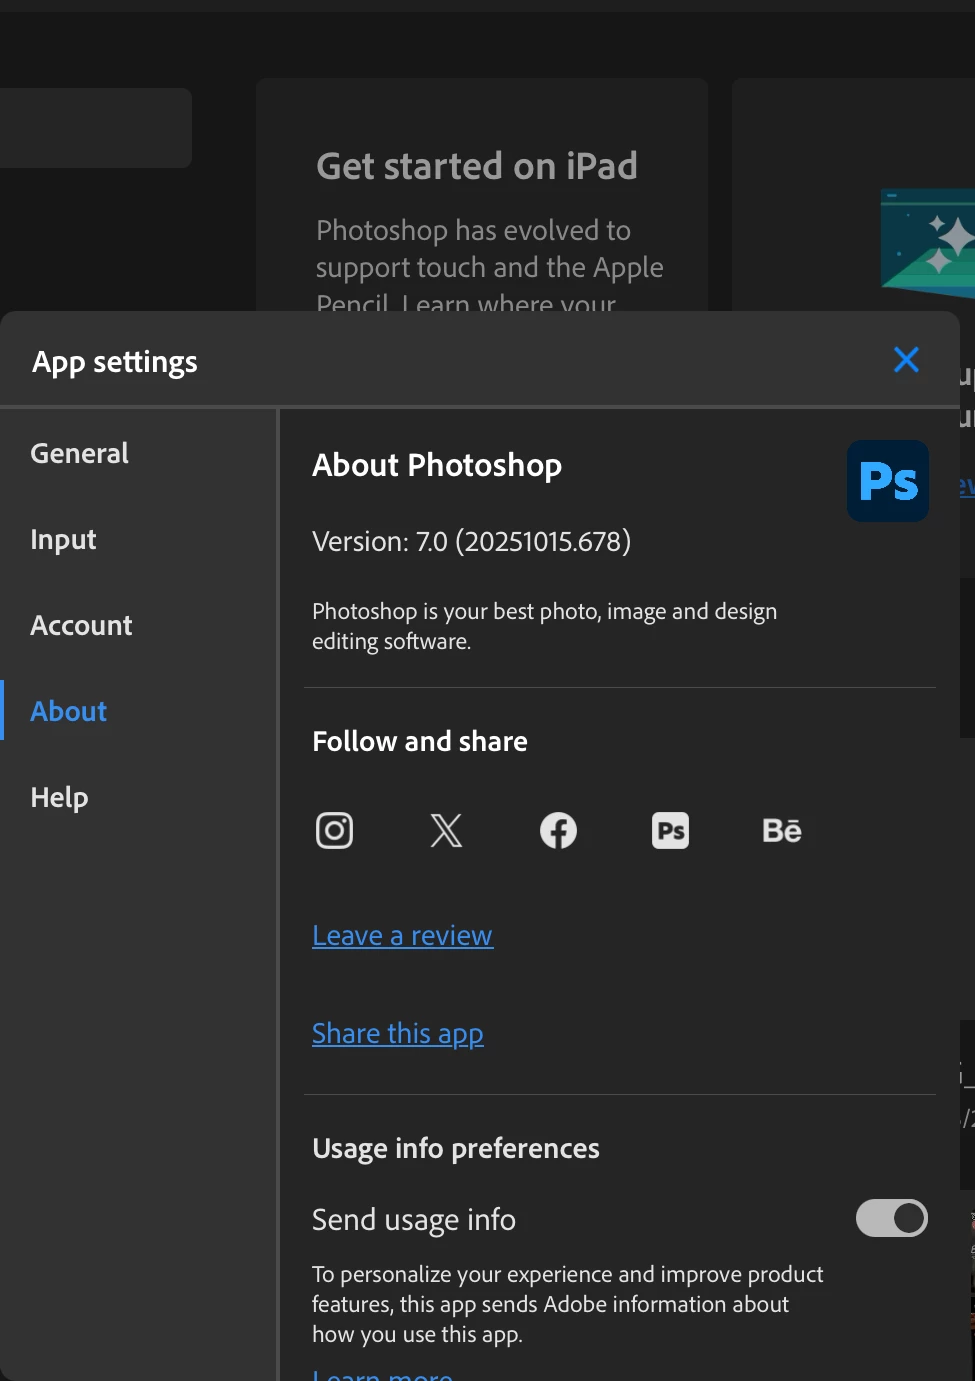Open Photoshop's Behance page
975x1381 pixels.
click(782, 830)
